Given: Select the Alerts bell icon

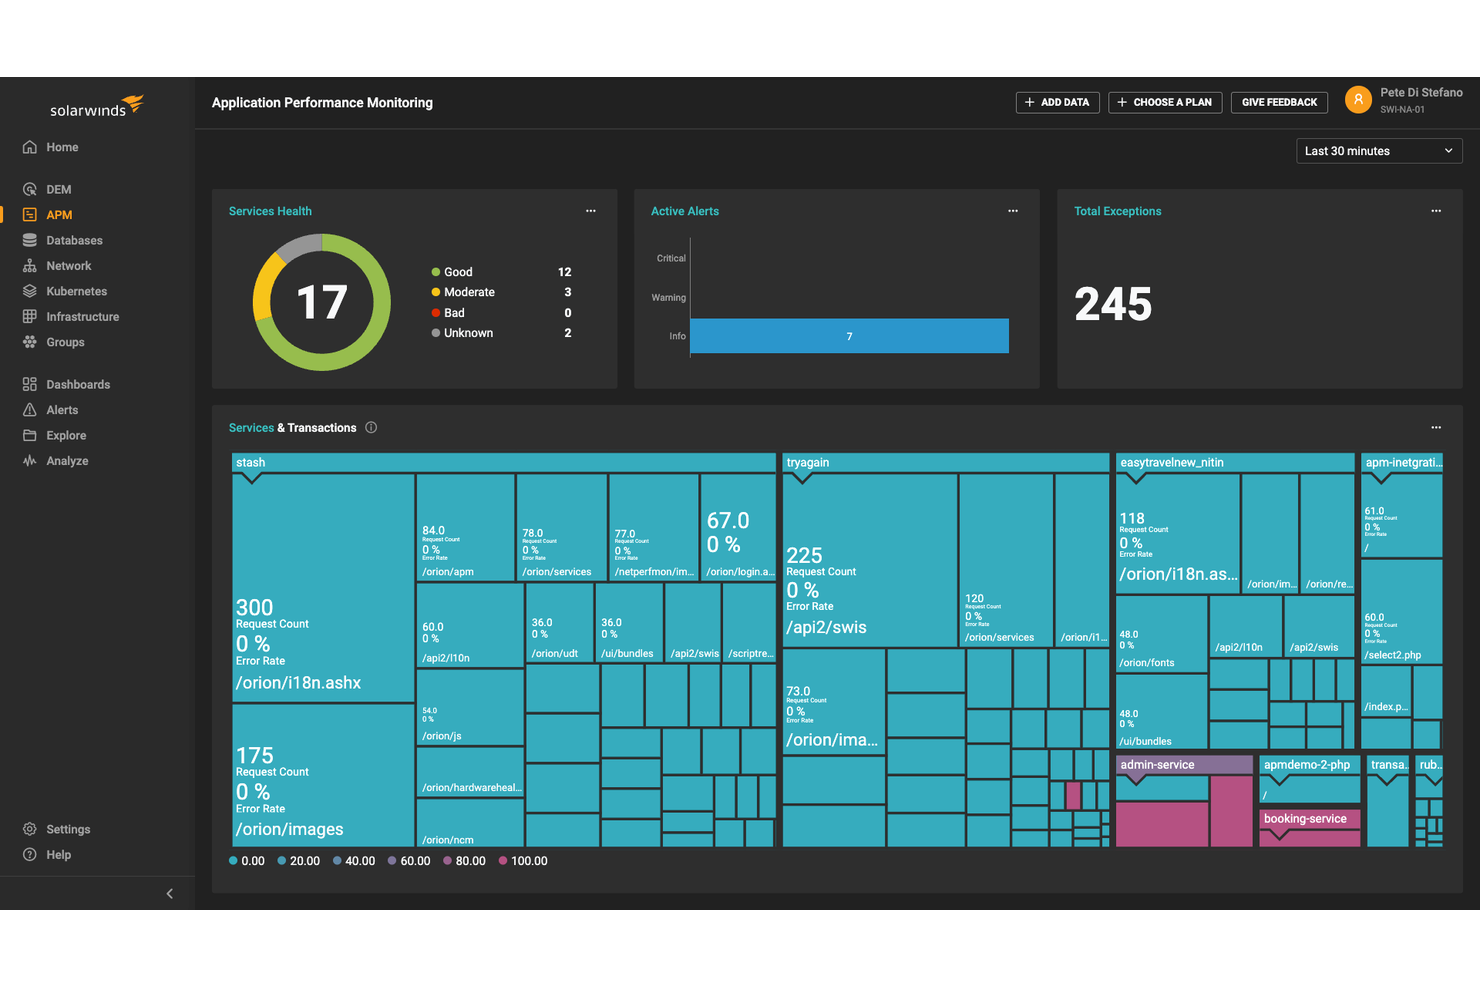Looking at the screenshot, I should click(x=30, y=409).
